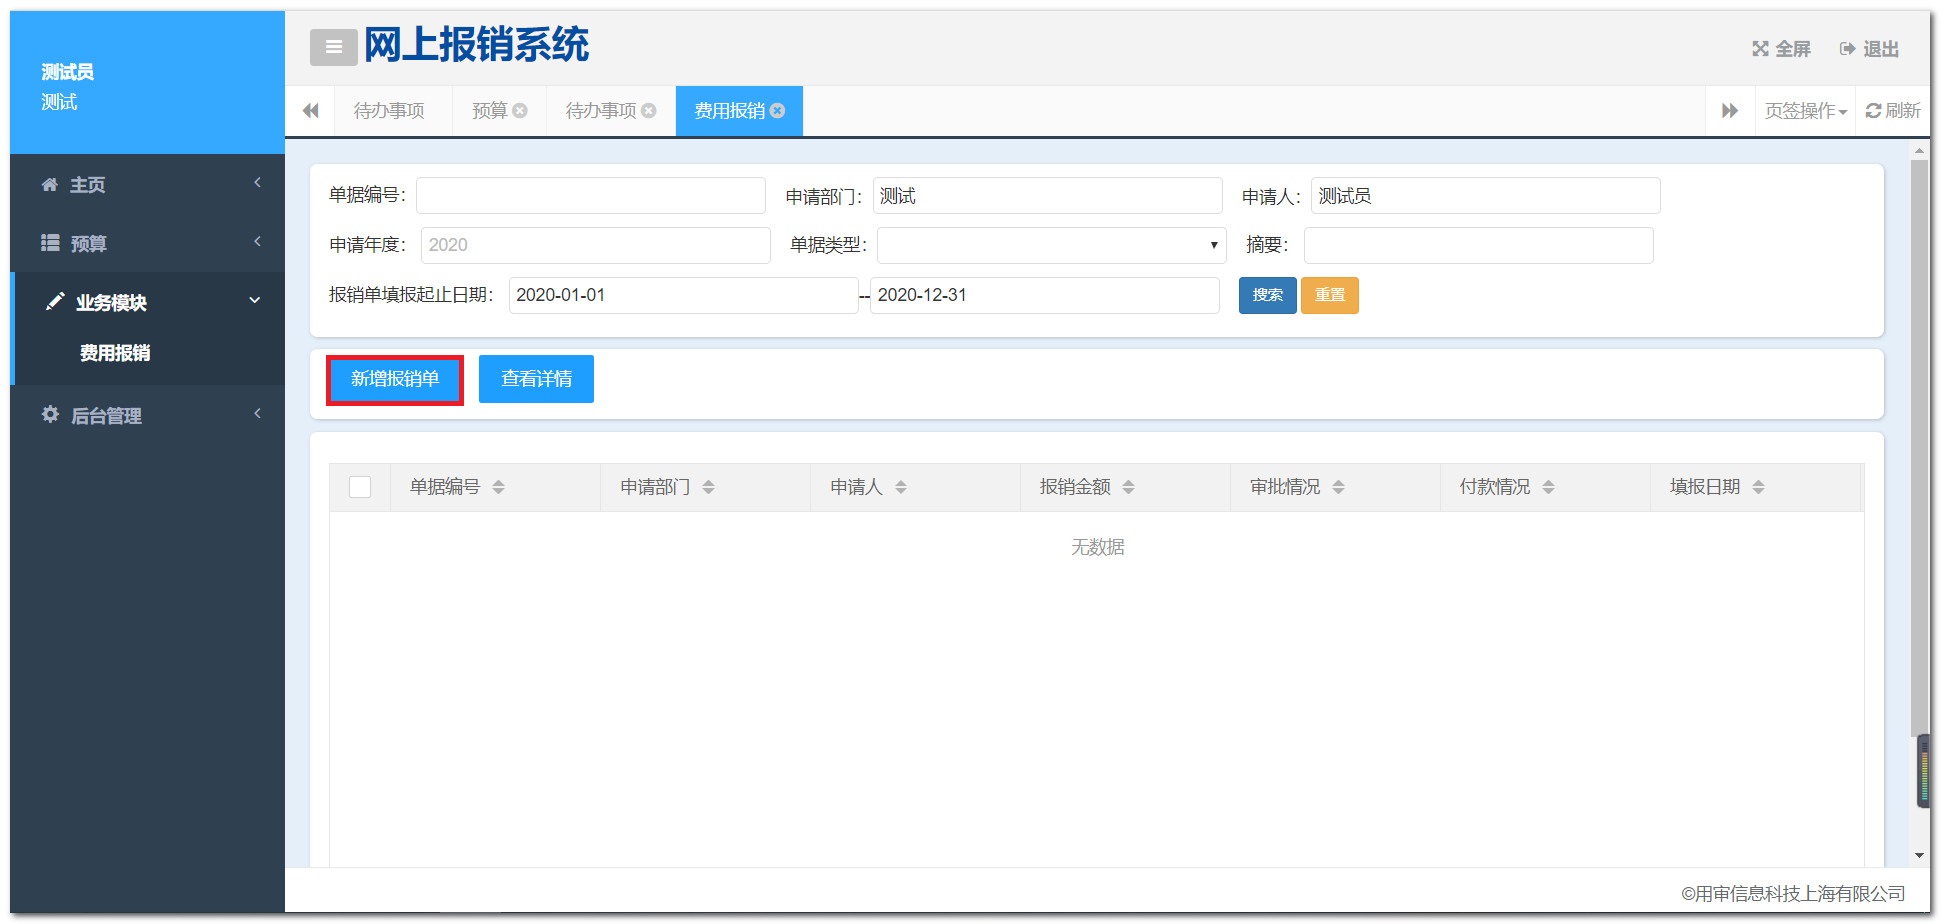
Task: Open the 页签操作 dropdown menu
Action: pos(1805,111)
